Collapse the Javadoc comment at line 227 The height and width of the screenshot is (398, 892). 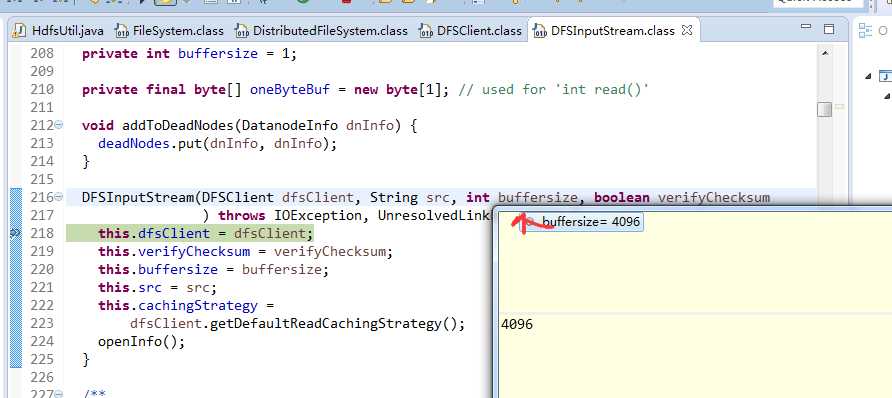(x=59, y=393)
